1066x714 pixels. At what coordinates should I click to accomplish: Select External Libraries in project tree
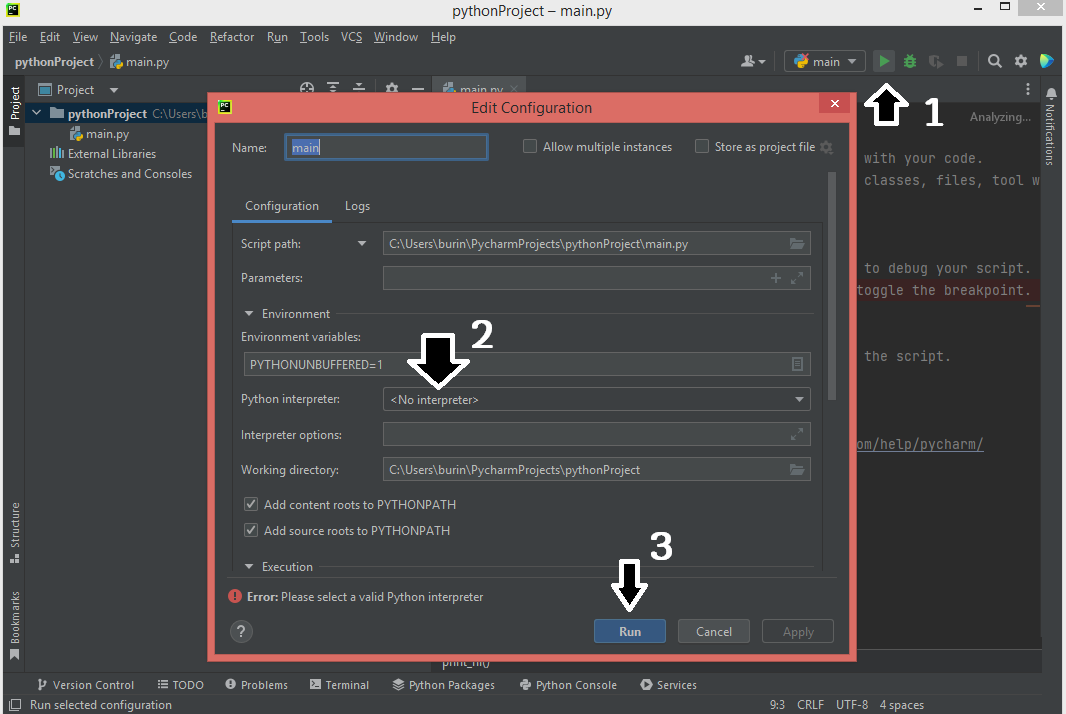click(103, 154)
